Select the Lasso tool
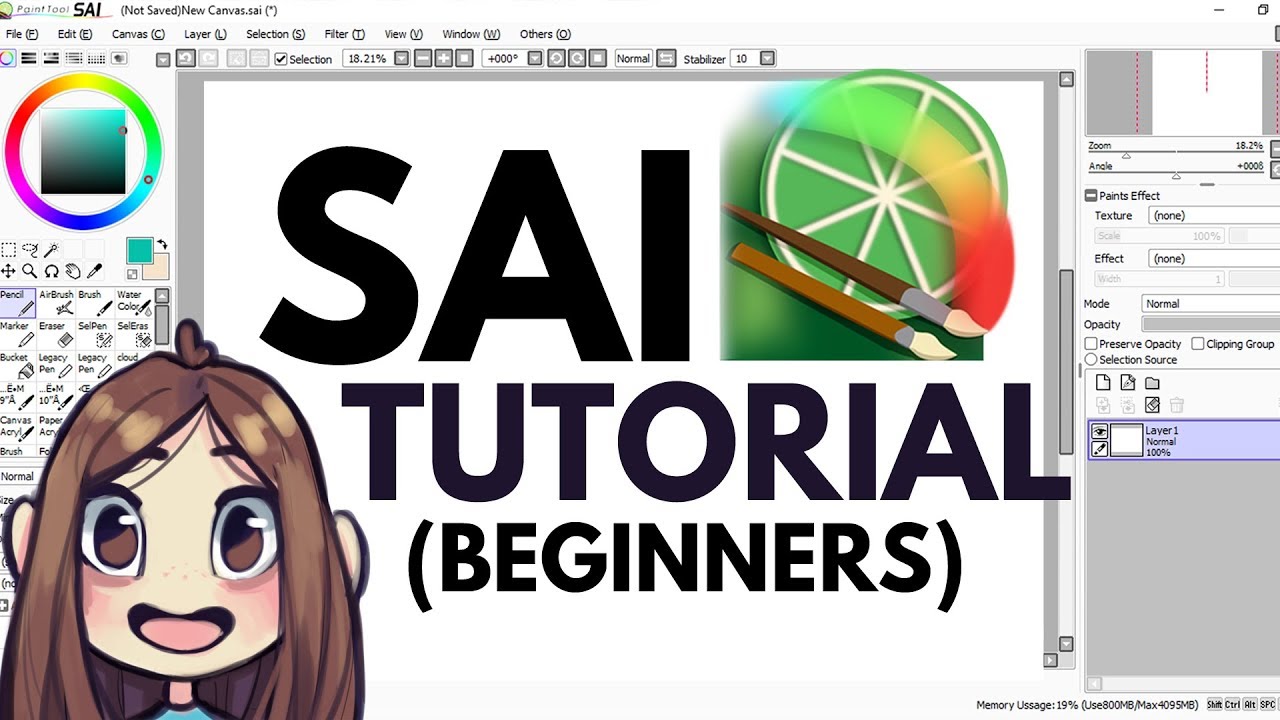Screen dimensions: 1280x720 30,250
